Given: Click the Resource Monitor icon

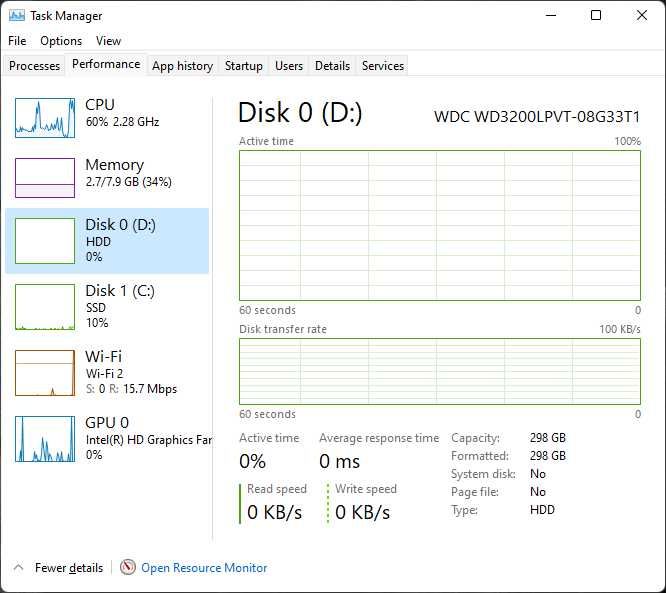Looking at the screenshot, I should click(x=128, y=567).
